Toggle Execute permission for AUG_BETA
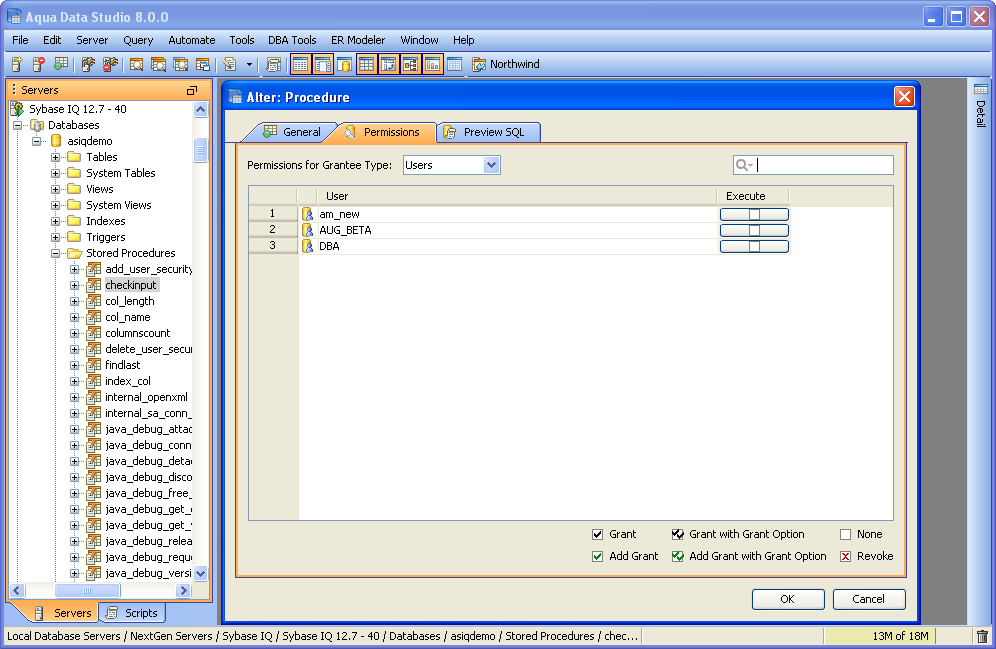Screen dimensions: 996x649 (x=754, y=230)
